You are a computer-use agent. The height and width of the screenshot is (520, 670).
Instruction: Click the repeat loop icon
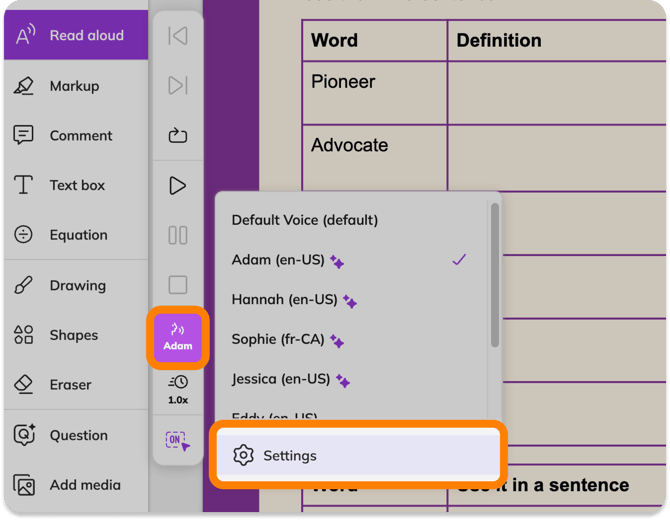tap(178, 135)
